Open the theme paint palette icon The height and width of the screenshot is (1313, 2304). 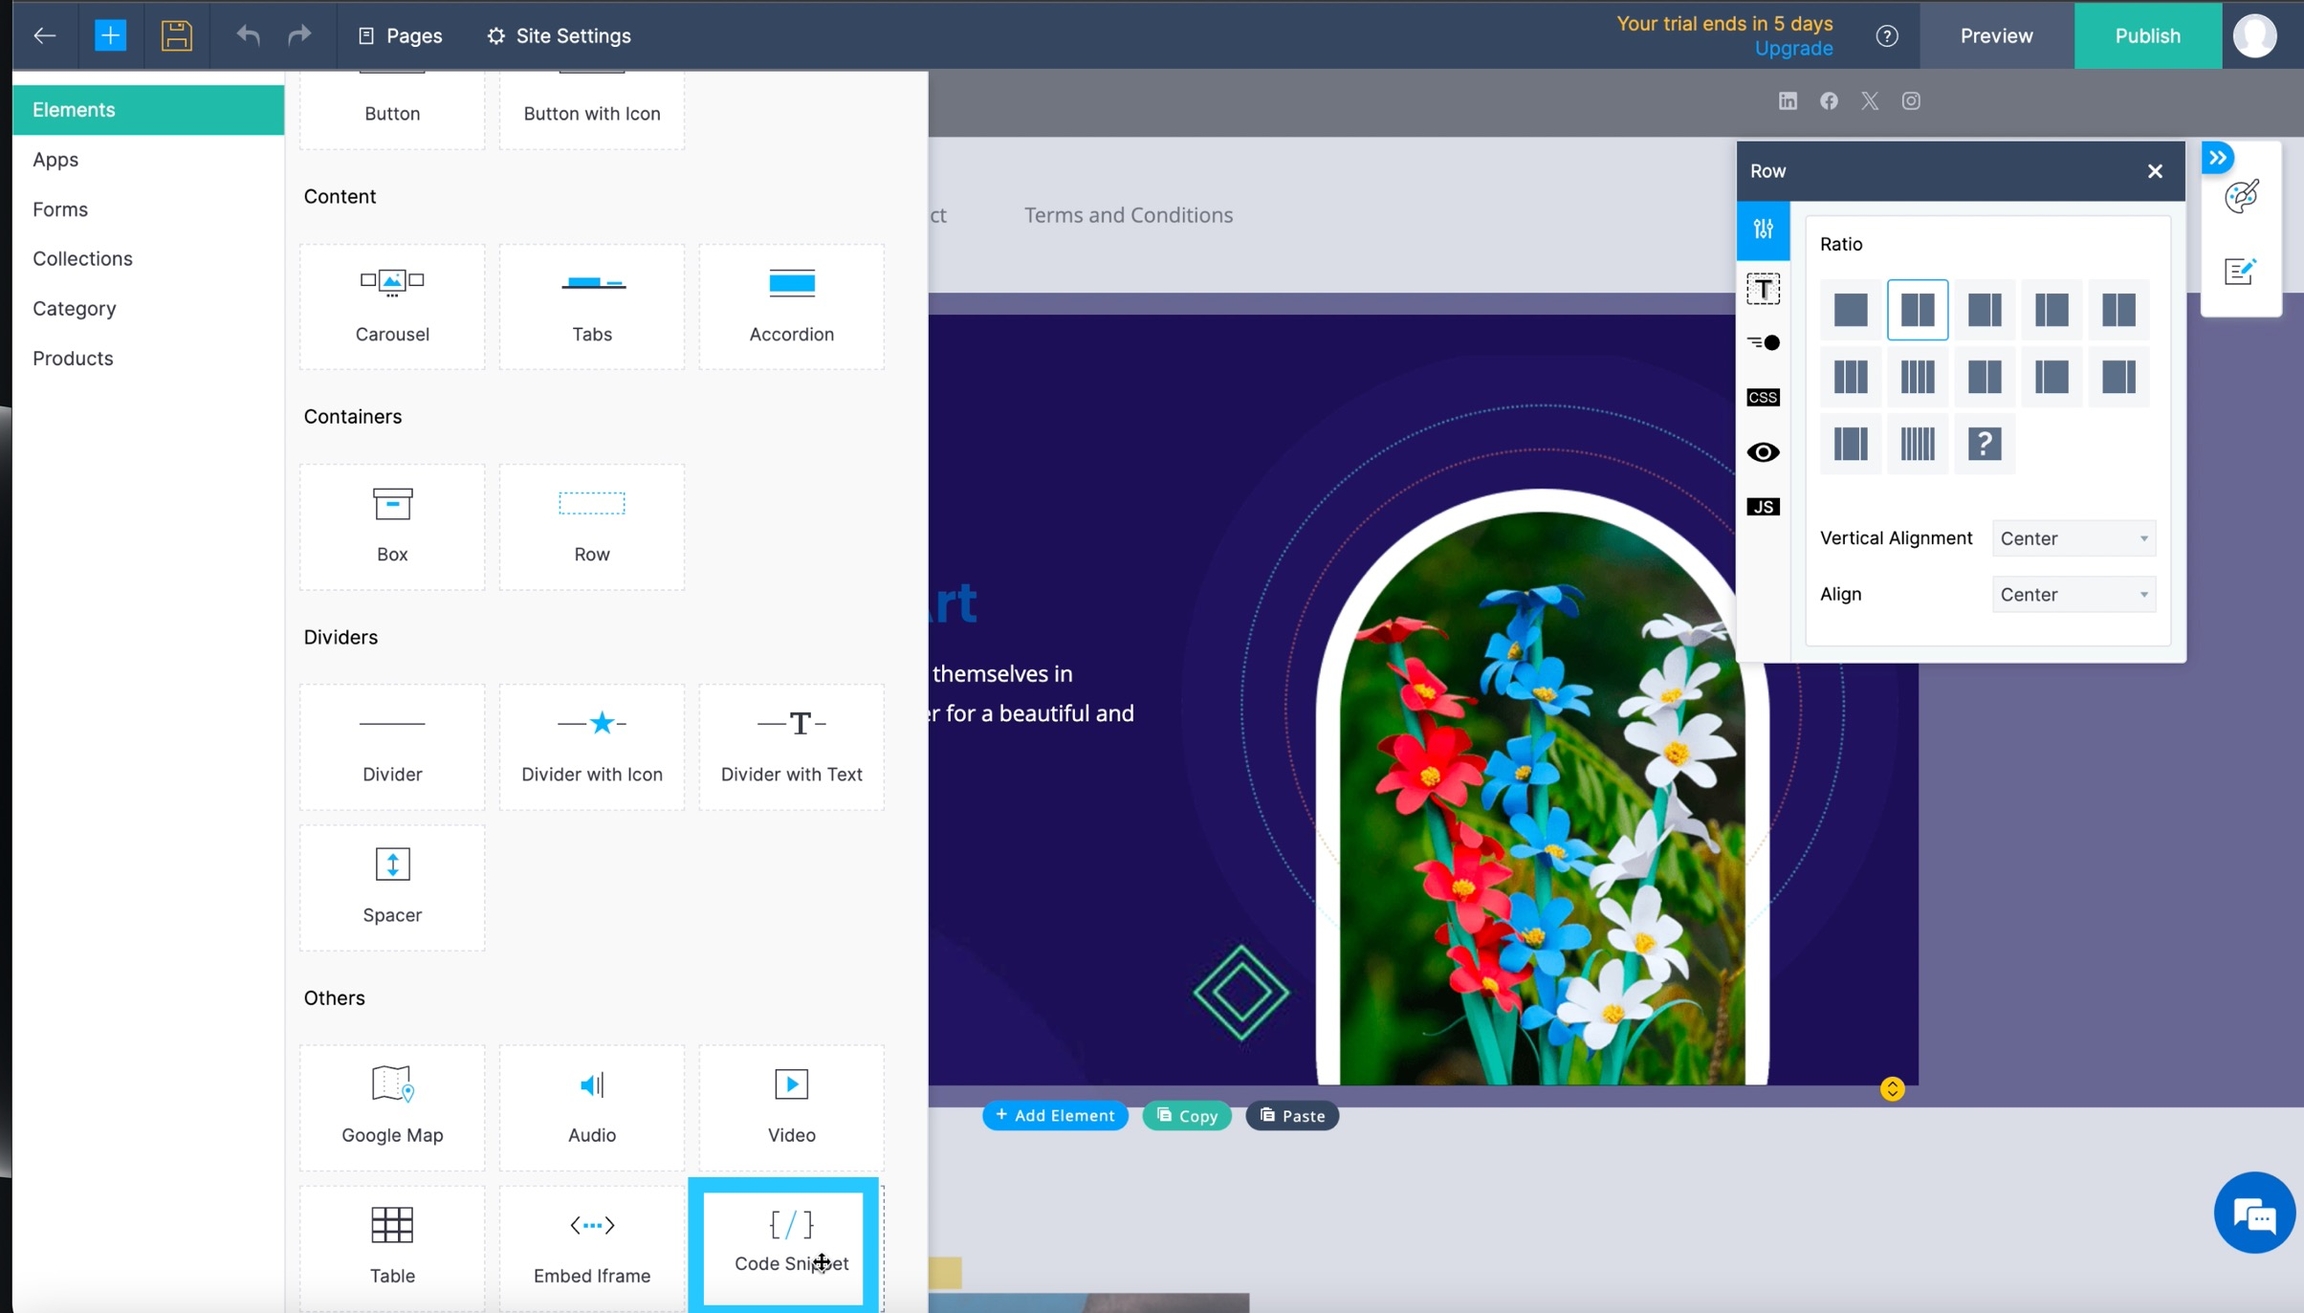[2241, 196]
